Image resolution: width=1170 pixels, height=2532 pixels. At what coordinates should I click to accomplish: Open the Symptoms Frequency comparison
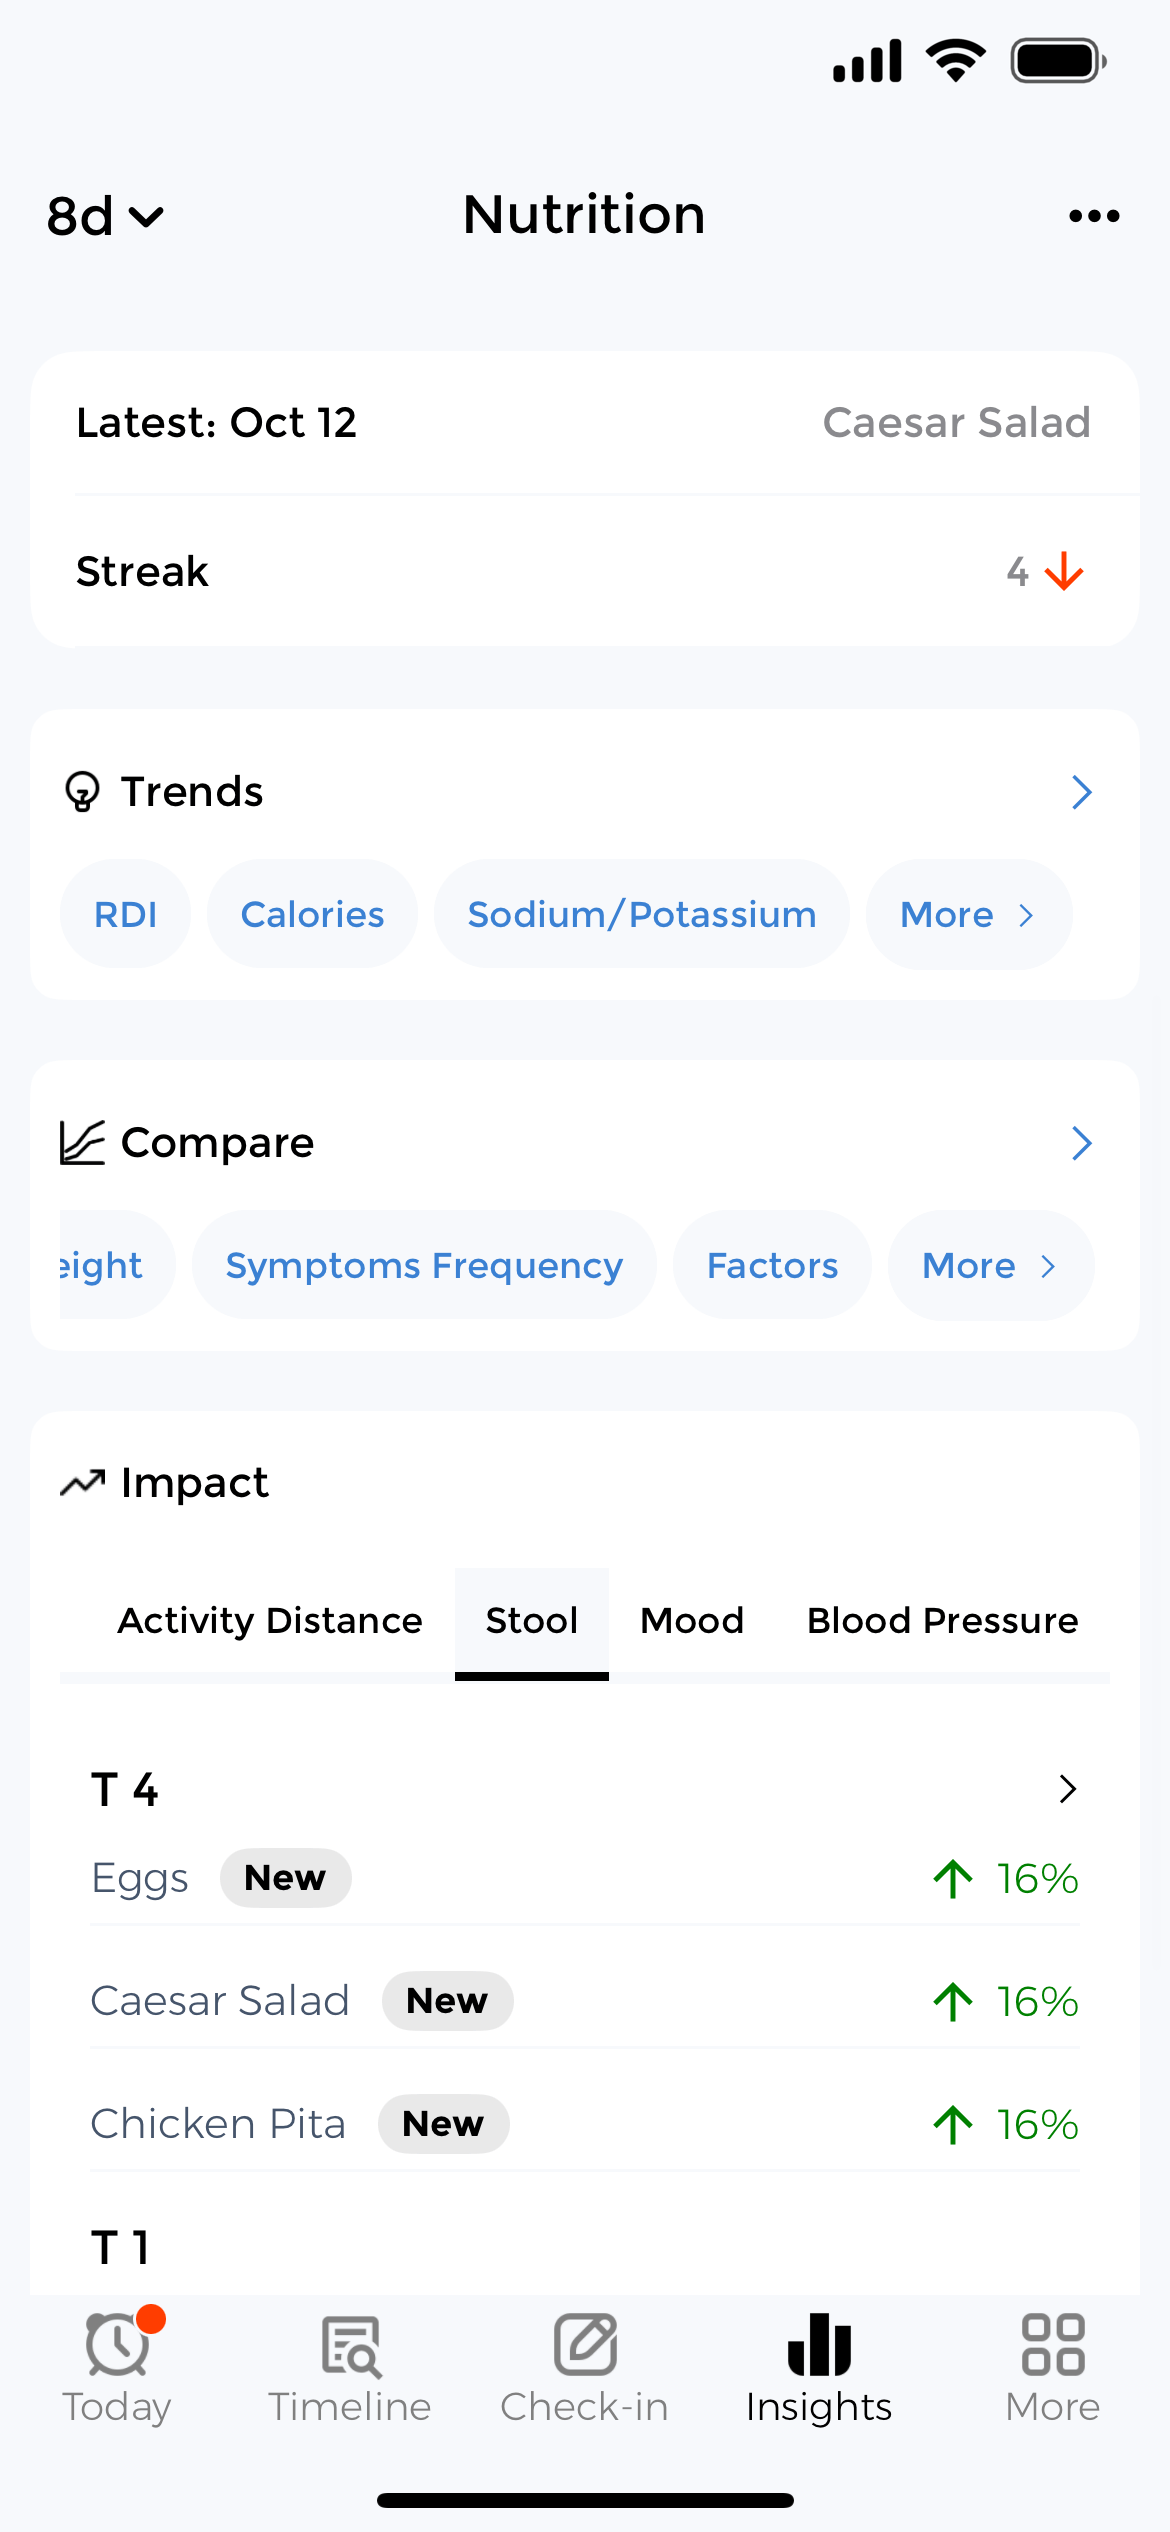tap(424, 1265)
